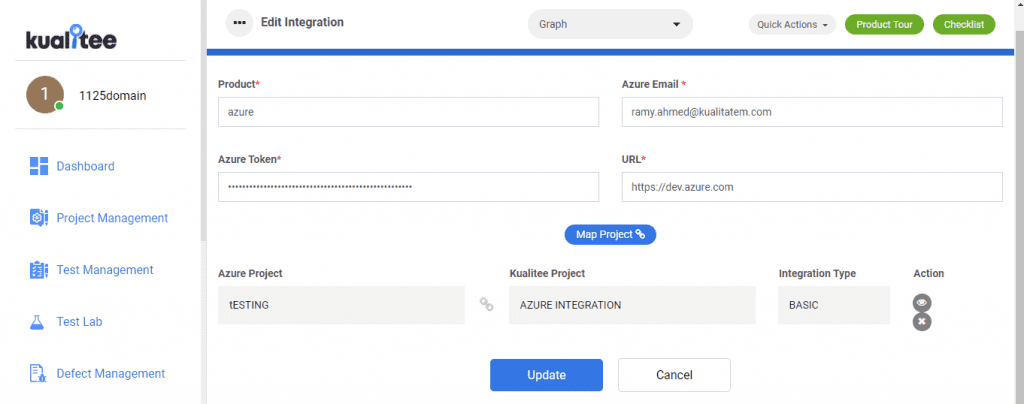
Task: Remove project mapping with the x icon
Action: pyautogui.click(x=922, y=322)
